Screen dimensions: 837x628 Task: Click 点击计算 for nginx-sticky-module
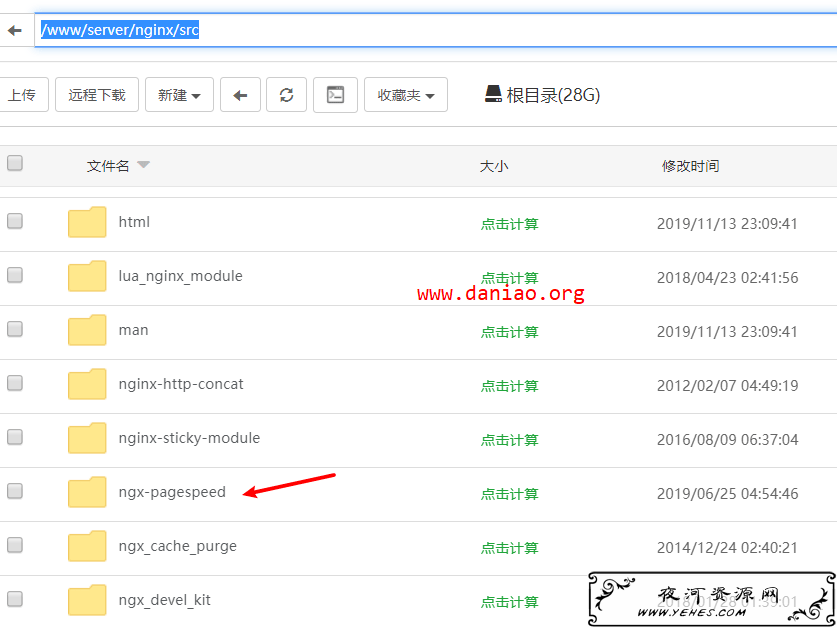[x=509, y=440]
